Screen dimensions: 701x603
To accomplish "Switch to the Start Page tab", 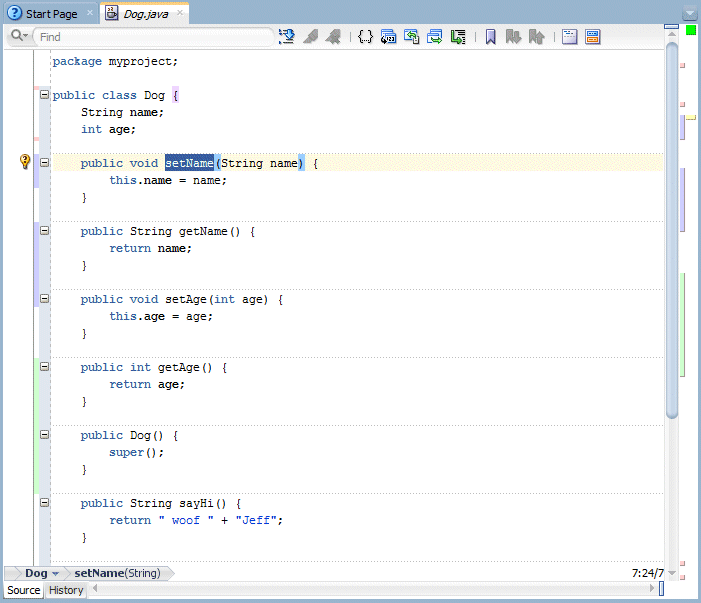I will click(x=51, y=14).
